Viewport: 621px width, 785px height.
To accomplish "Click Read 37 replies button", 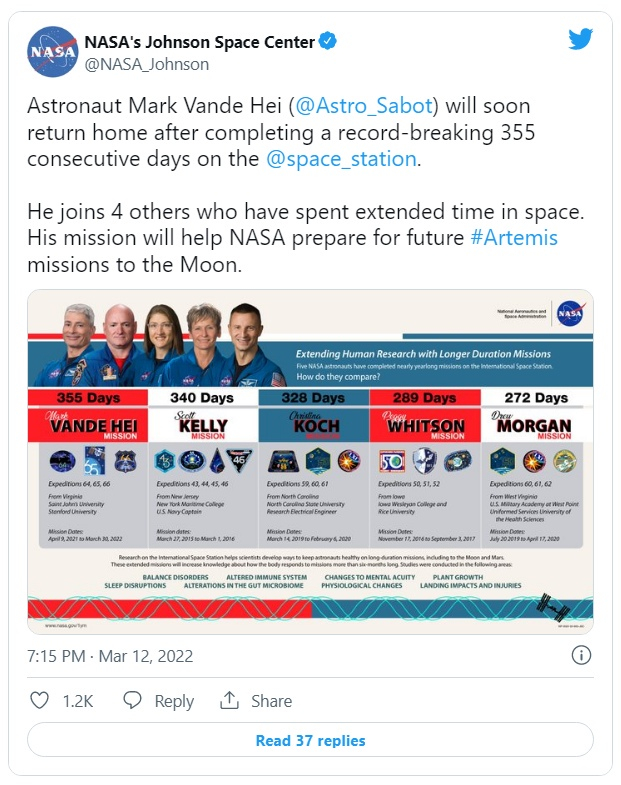I will pyautogui.click(x=310, y=741).
